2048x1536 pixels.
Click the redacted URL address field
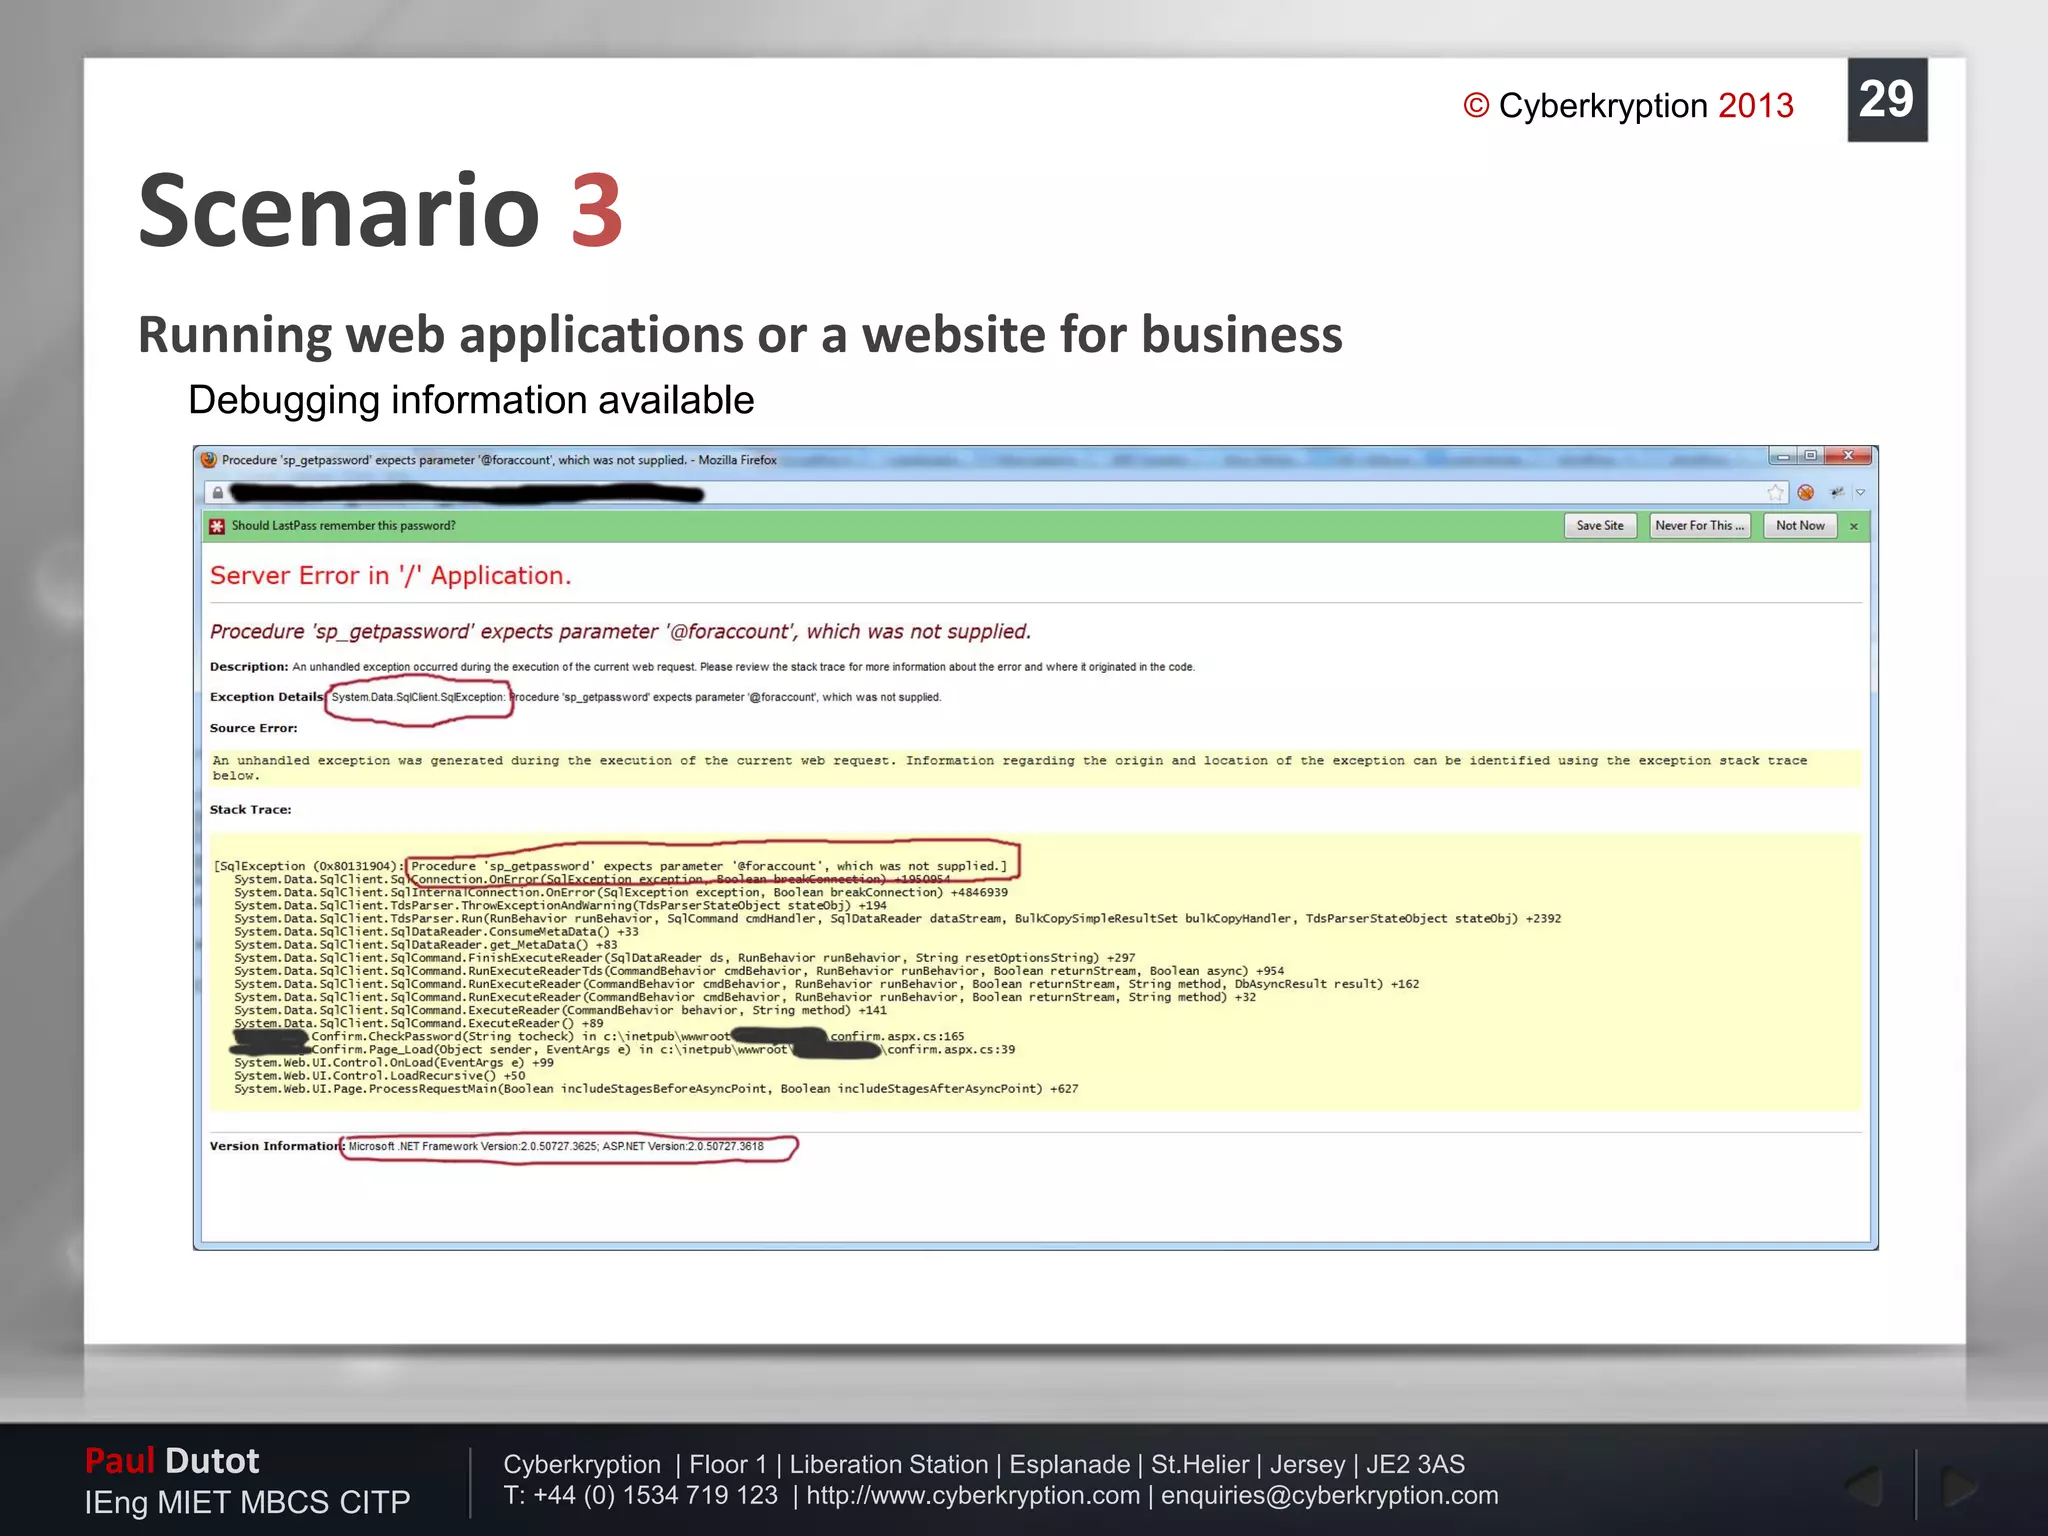466,492
